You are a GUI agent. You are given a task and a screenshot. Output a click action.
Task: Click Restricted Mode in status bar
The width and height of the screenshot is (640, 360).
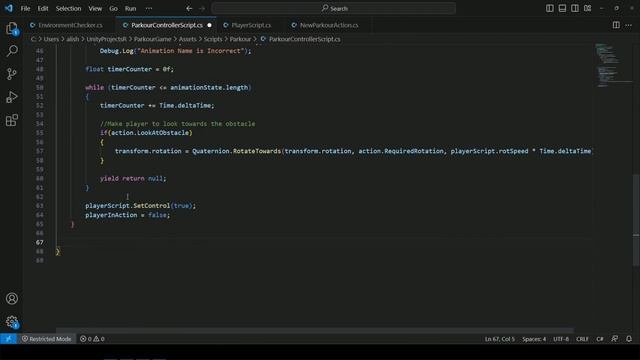[x=47, y=339]
